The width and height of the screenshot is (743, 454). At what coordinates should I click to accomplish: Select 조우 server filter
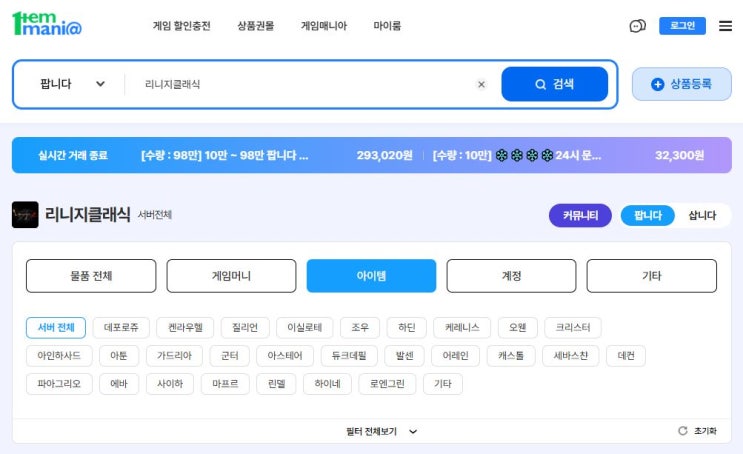click(x=360, y=327)
